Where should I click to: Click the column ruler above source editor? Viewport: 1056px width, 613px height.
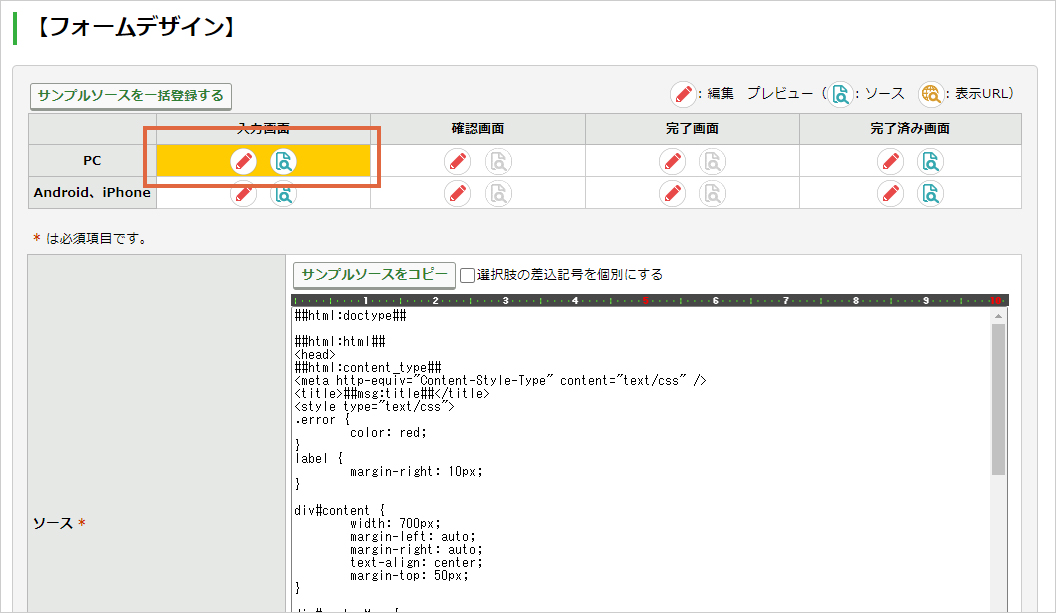pyautogui.click(x=650, y=300)
